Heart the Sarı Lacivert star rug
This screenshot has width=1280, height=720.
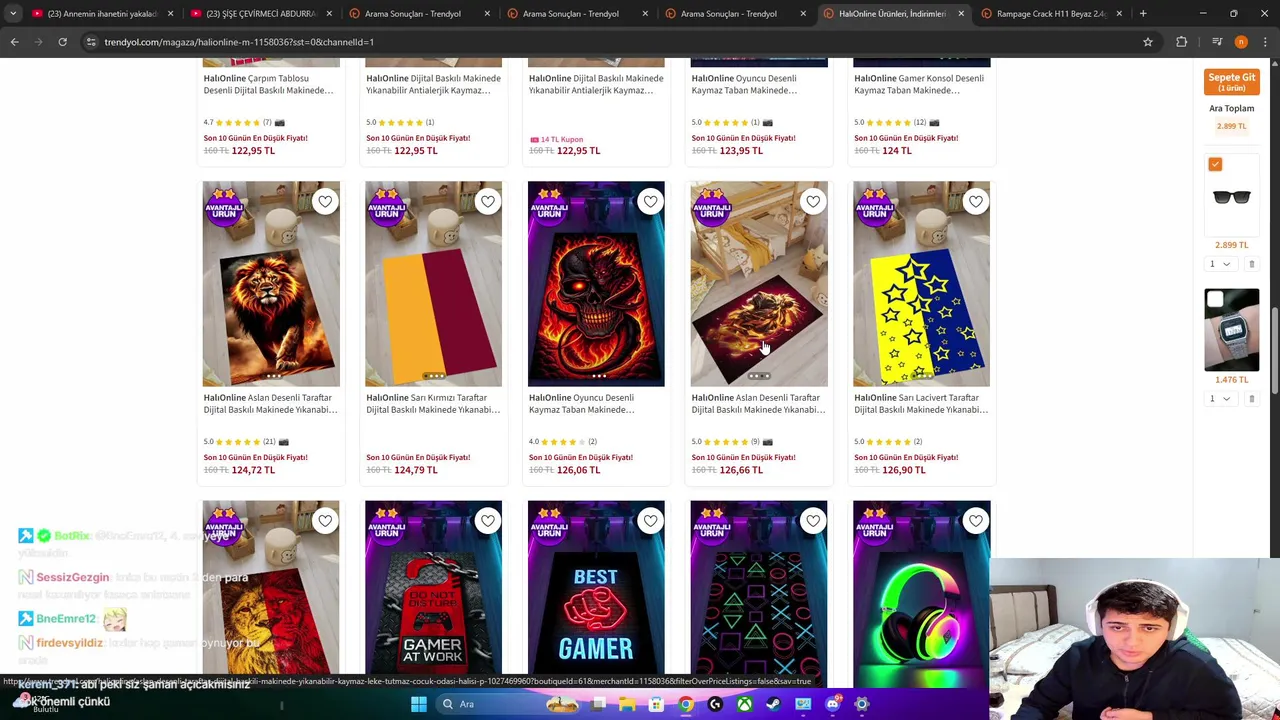pos(975,202)
